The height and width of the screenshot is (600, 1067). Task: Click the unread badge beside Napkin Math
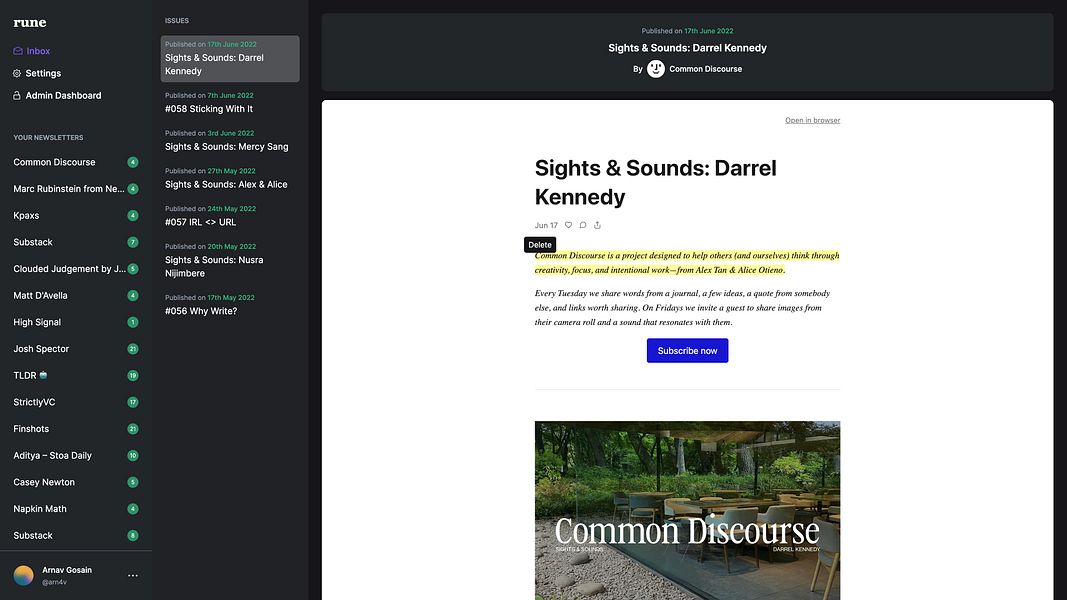point(133,509)
